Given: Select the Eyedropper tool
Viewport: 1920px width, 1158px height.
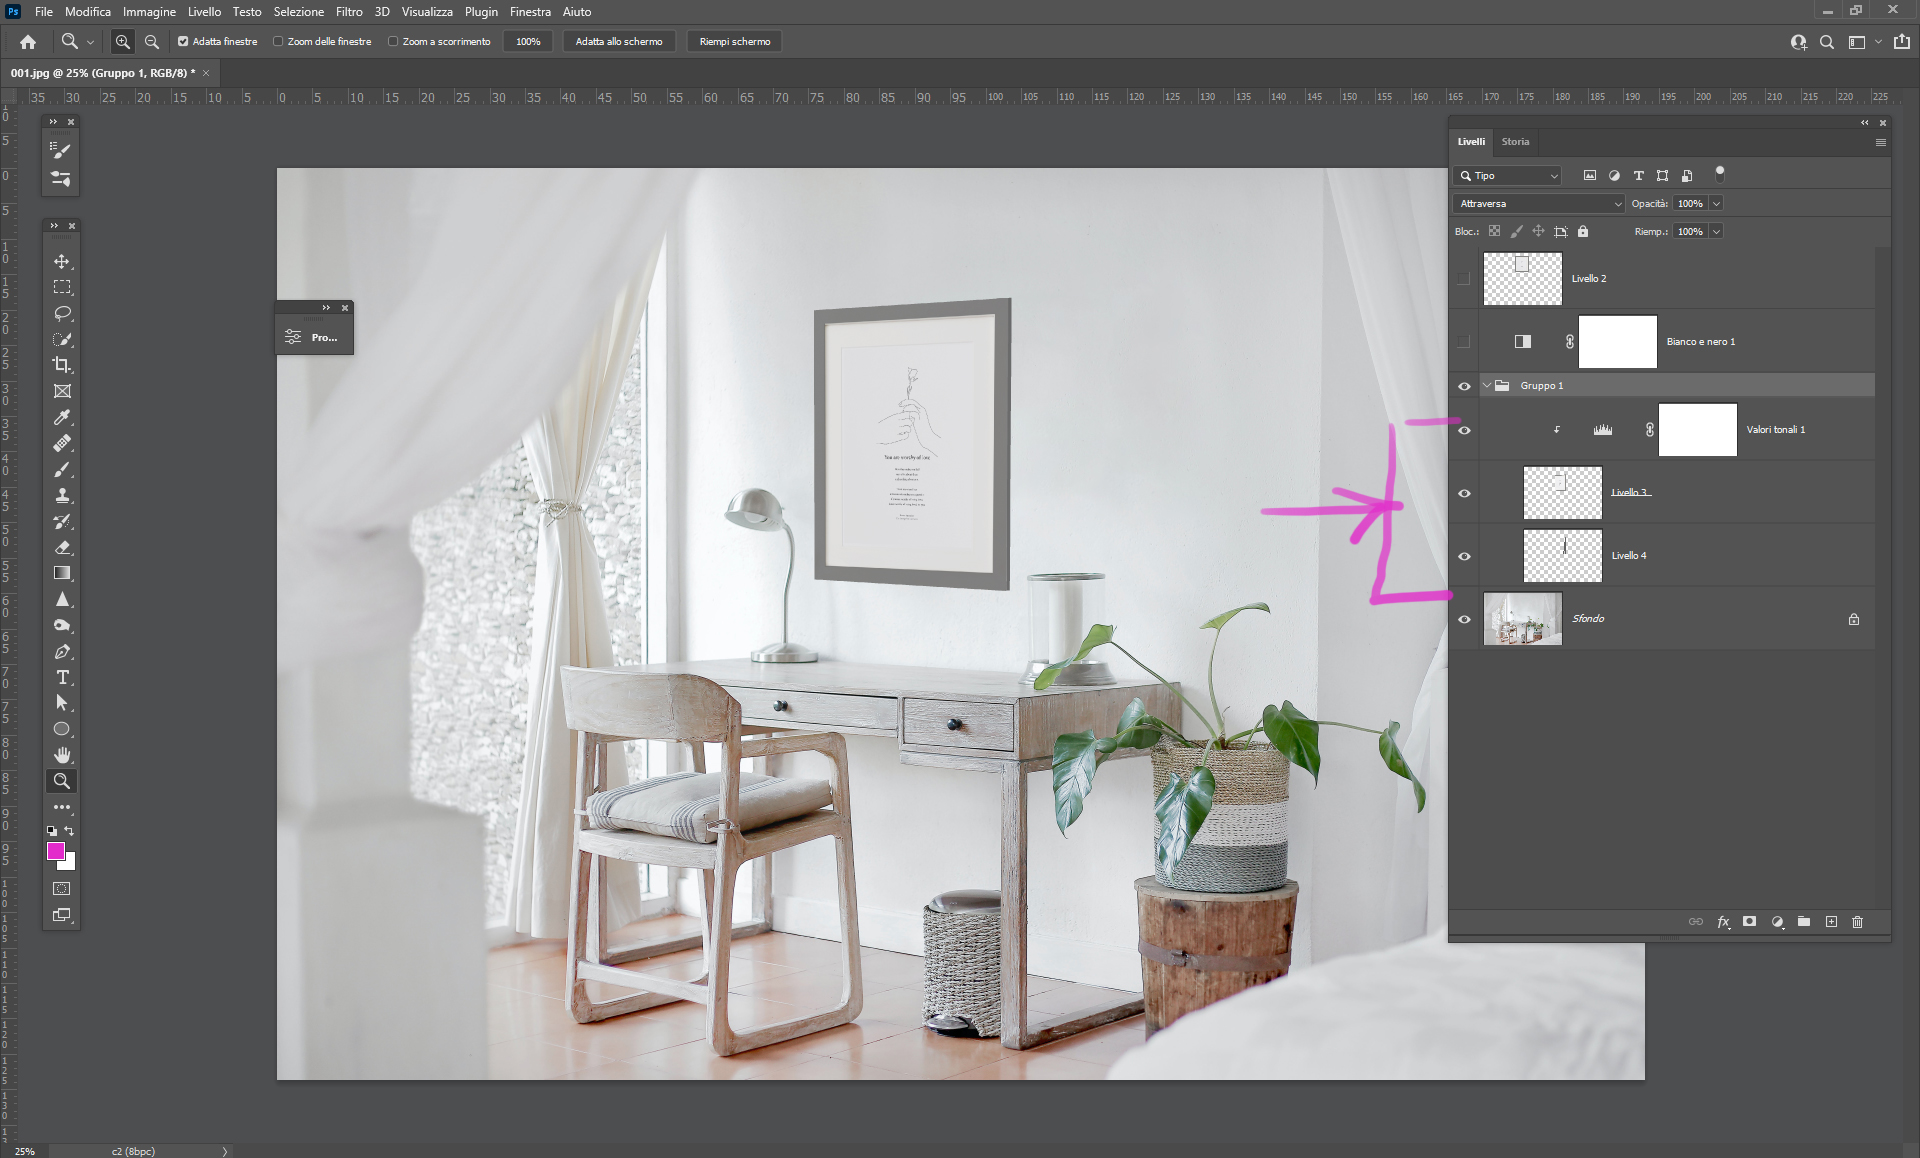Looking at the screenshot, I should tap(62, 417).
